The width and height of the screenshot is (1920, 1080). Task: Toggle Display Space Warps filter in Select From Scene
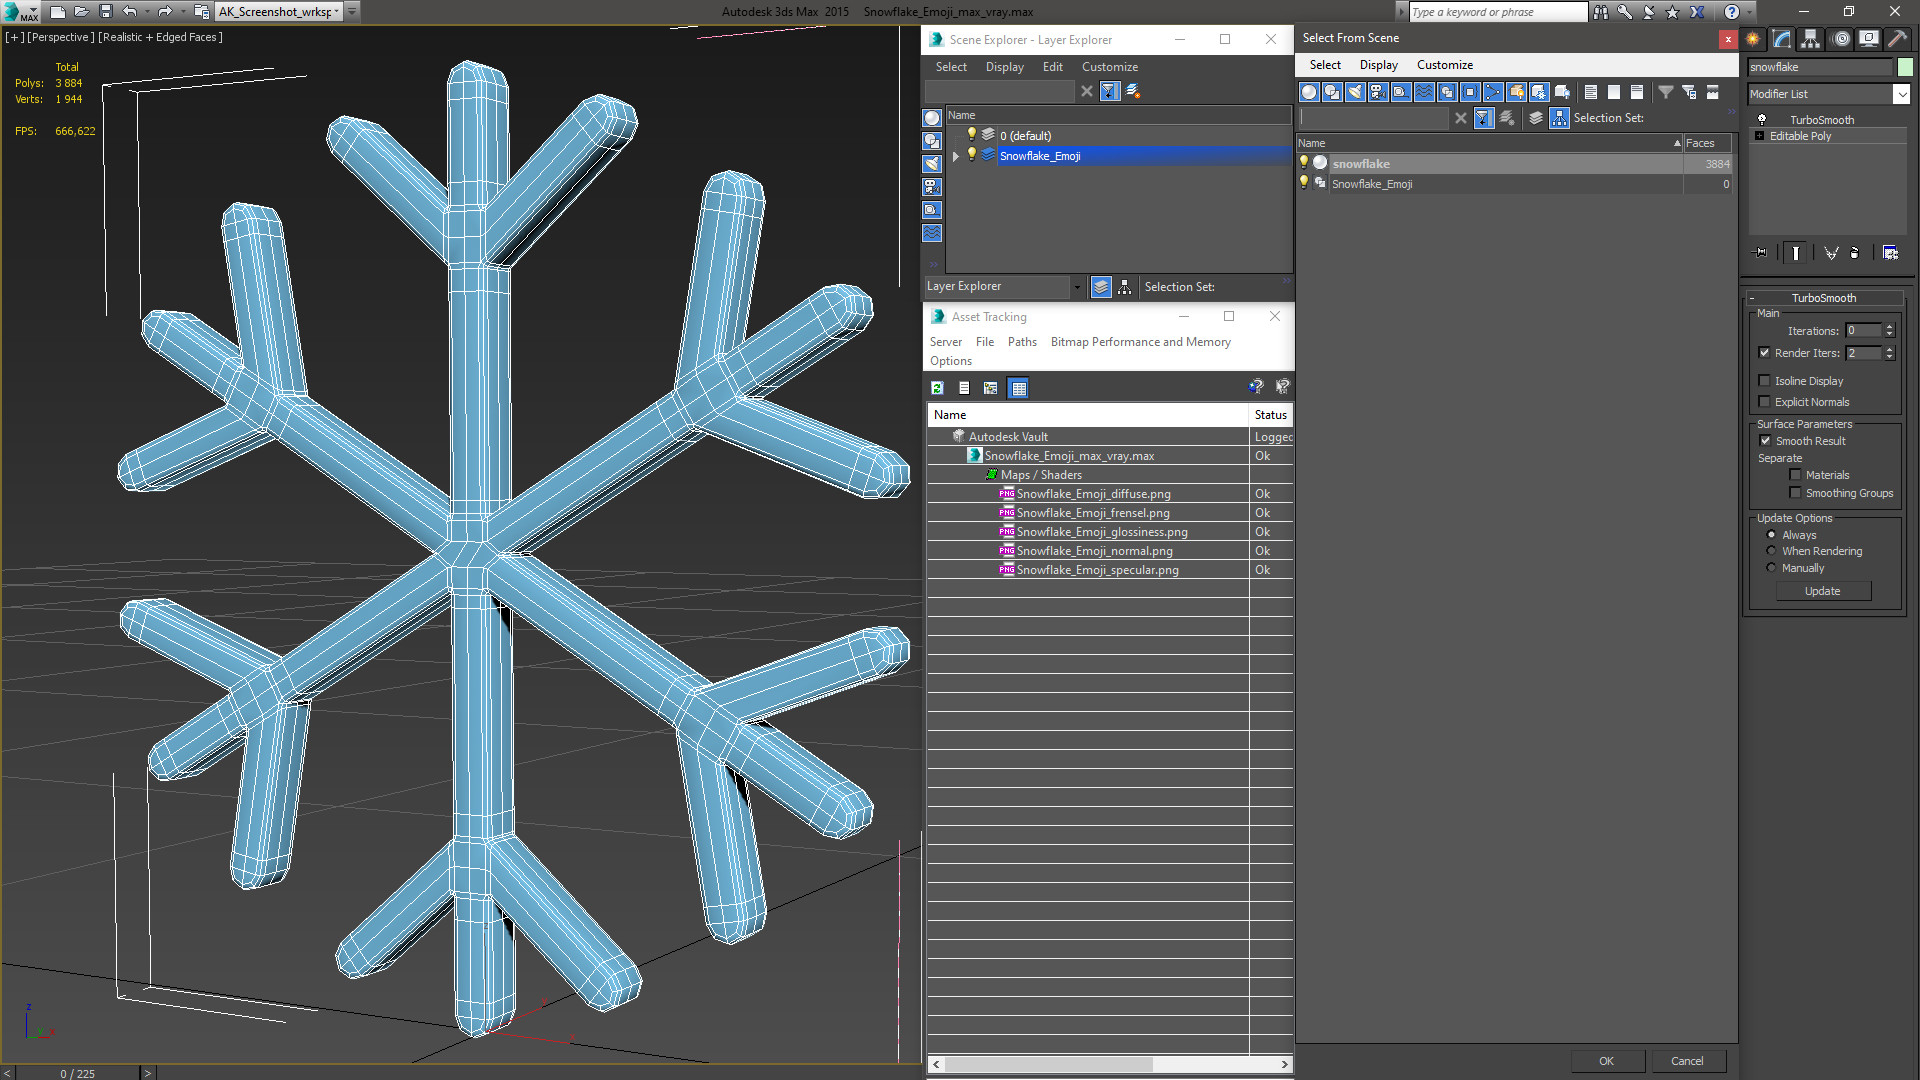tap(1424, 92)
